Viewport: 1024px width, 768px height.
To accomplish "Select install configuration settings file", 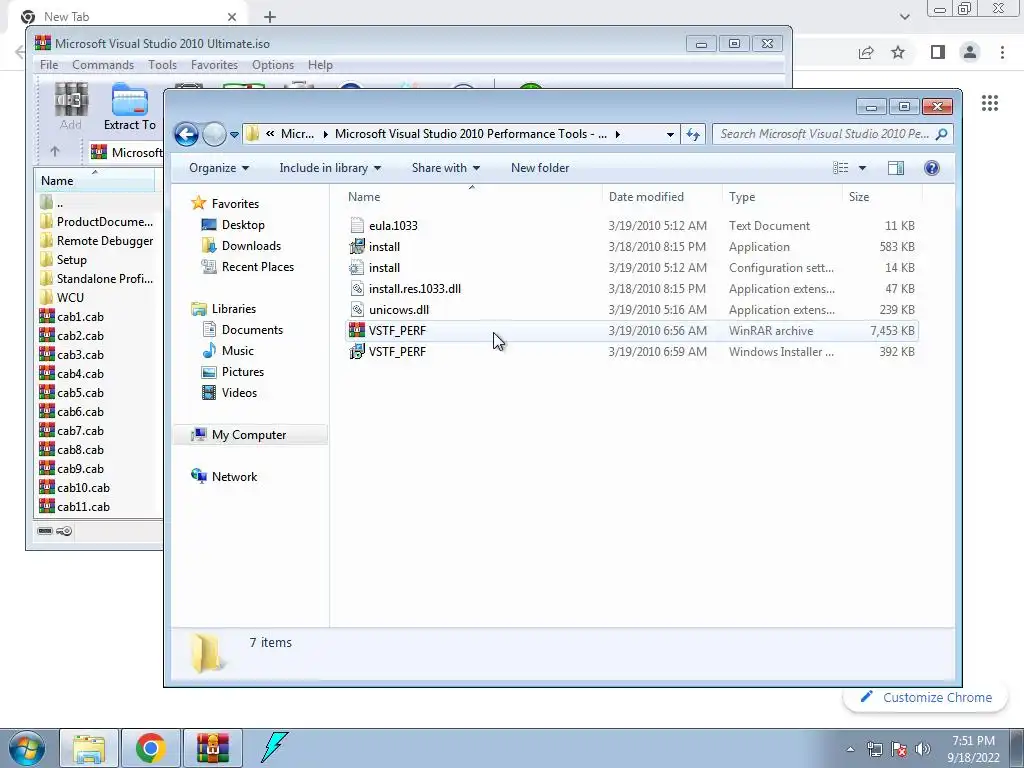I will point(632,268).
